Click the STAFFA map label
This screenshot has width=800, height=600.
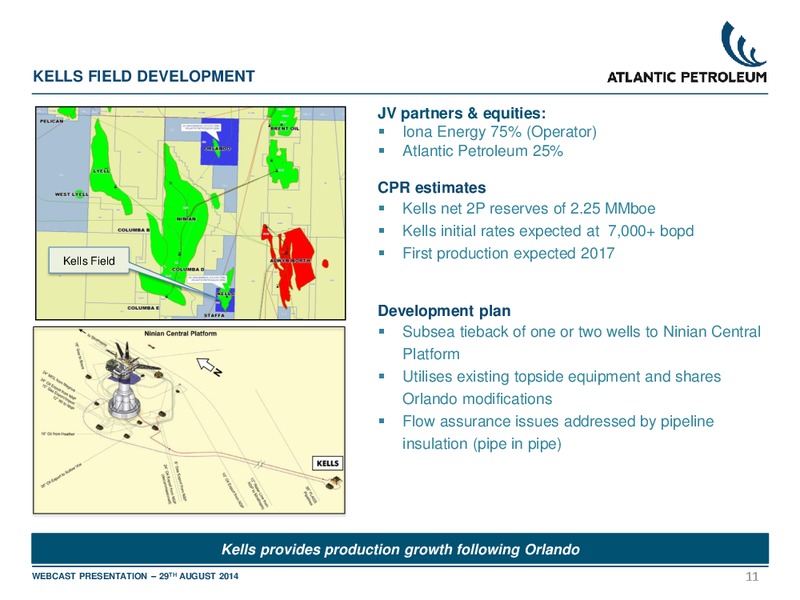214,315
